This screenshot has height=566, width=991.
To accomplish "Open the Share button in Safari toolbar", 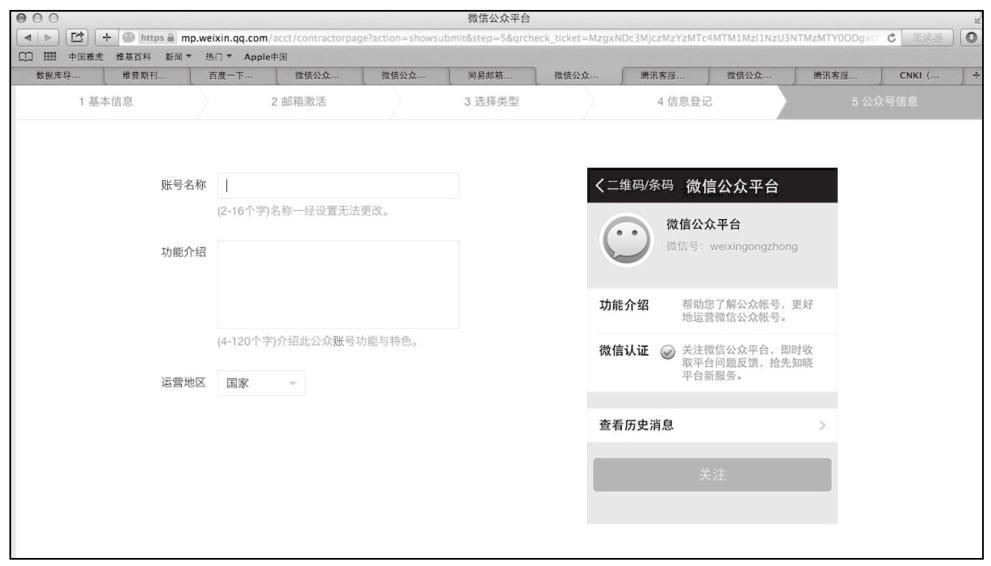I will (x=77, y=37).
